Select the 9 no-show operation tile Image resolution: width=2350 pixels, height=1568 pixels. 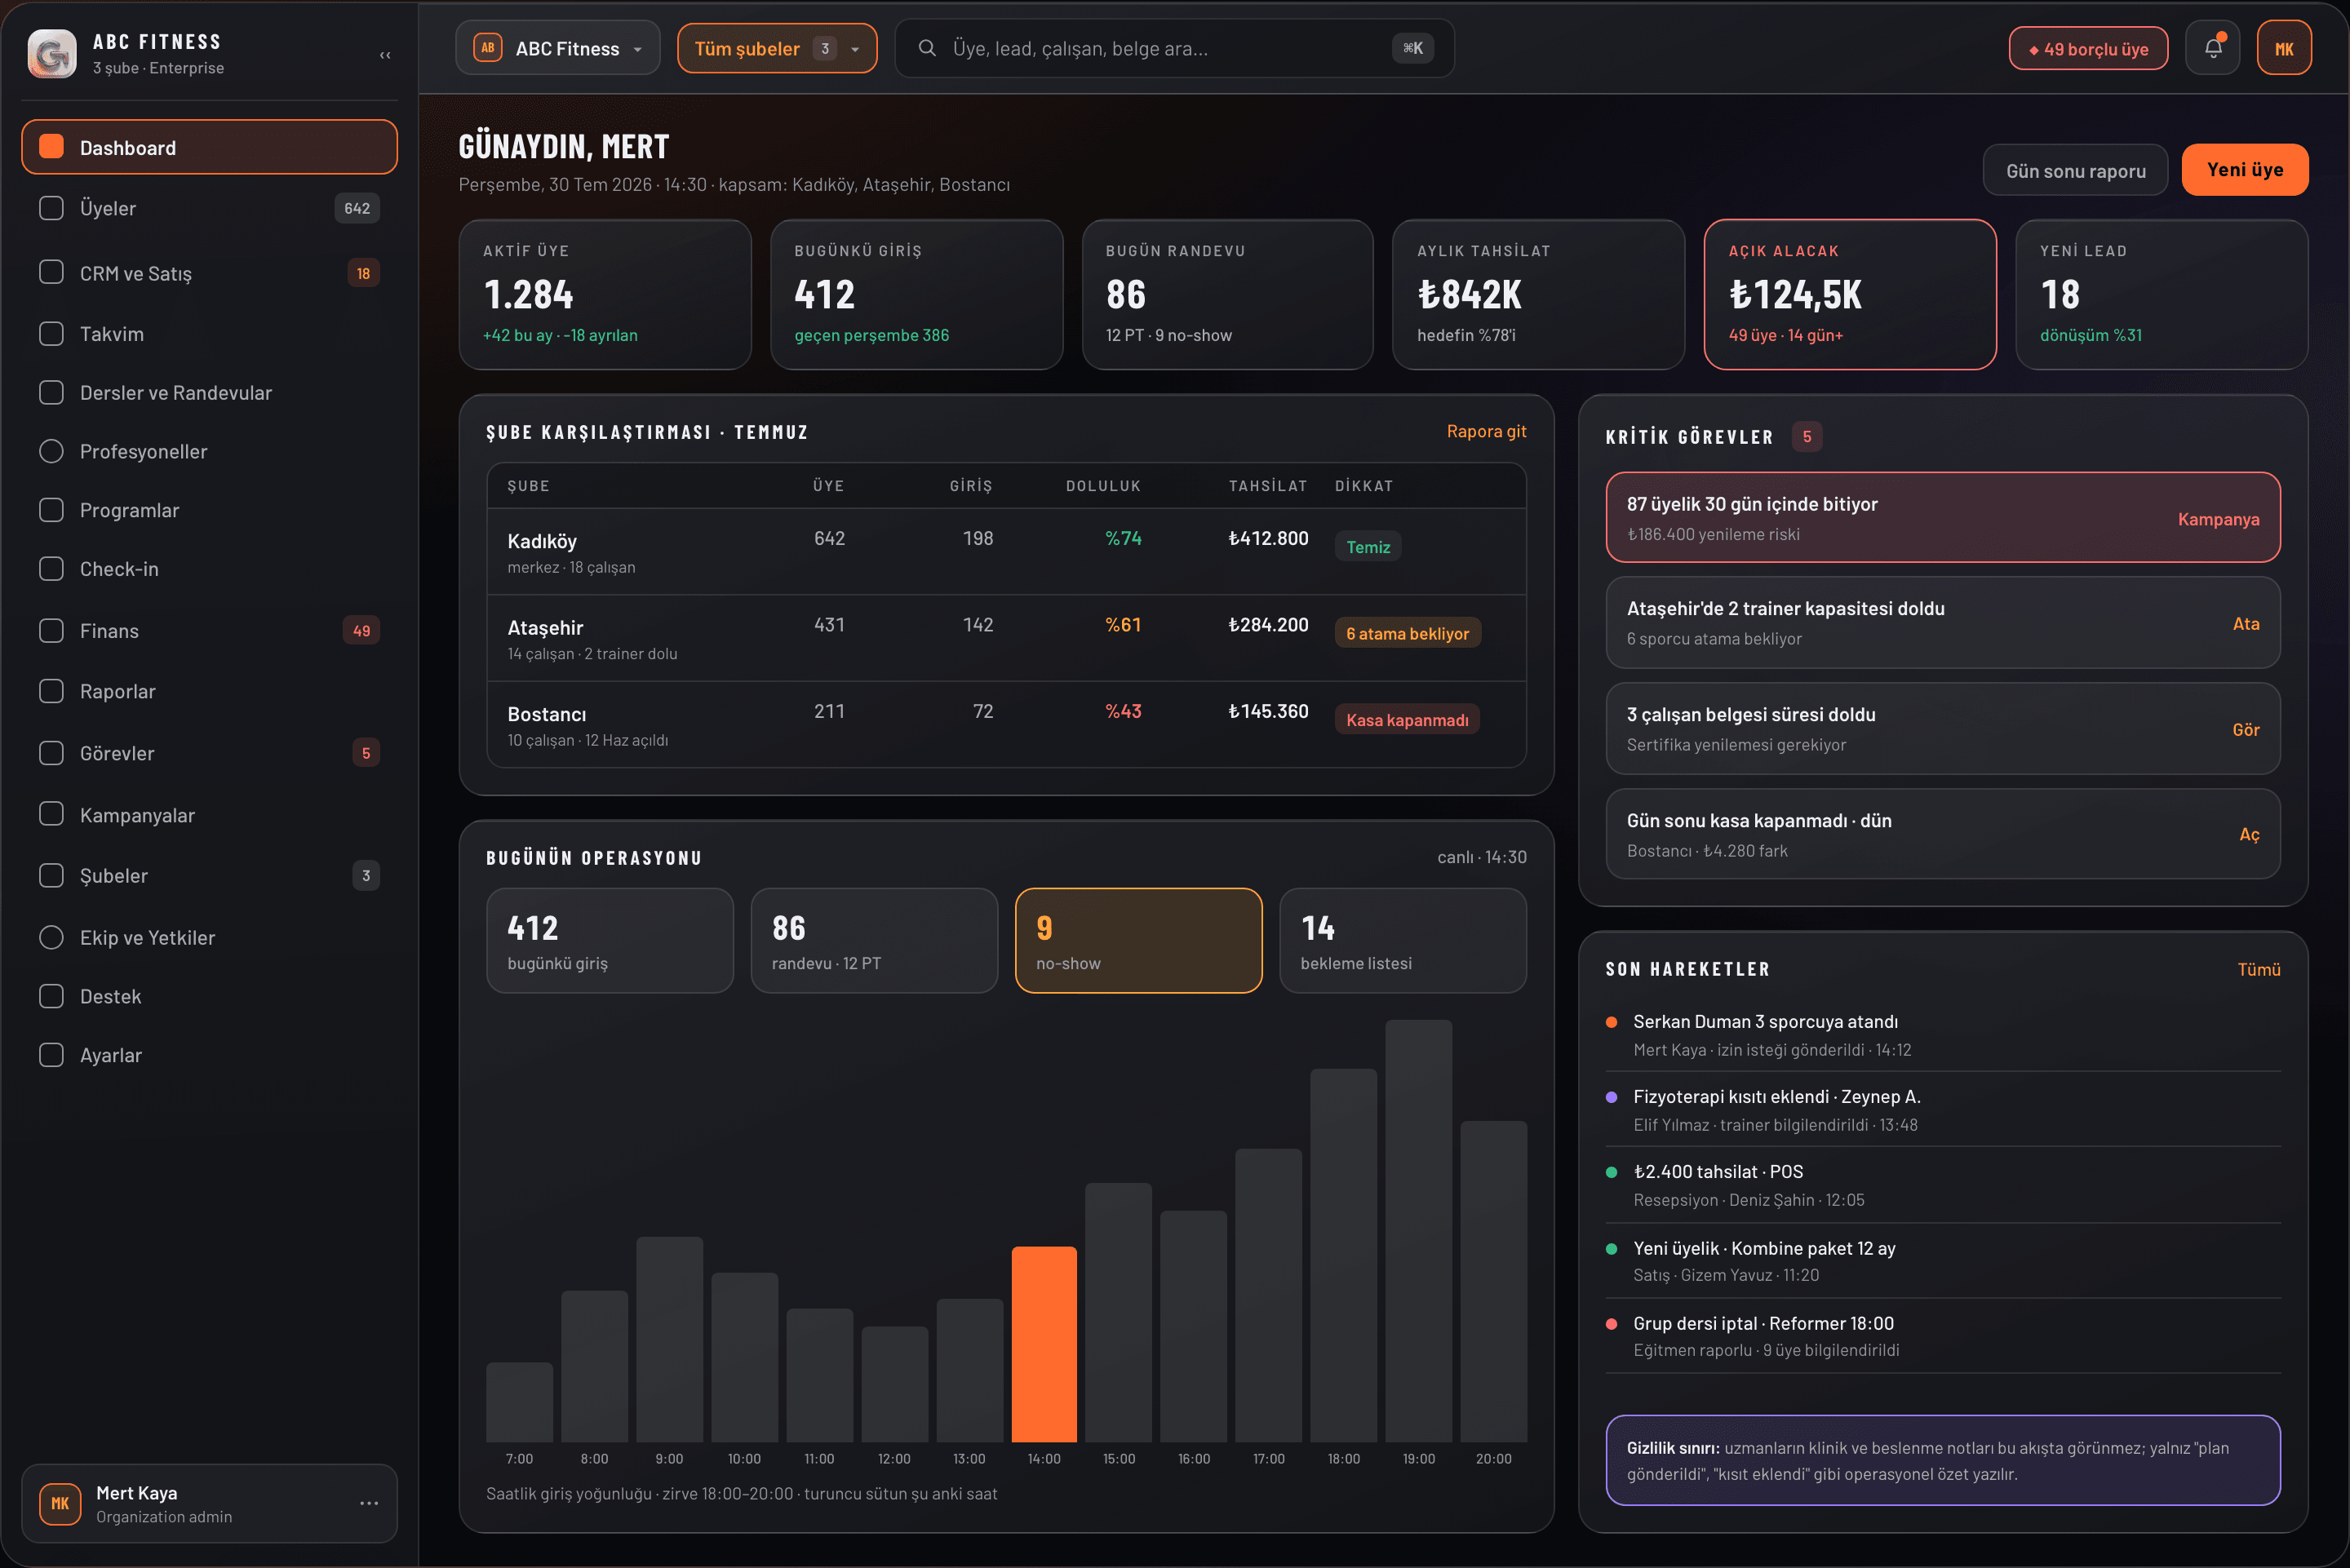(x=1138, y=940)
